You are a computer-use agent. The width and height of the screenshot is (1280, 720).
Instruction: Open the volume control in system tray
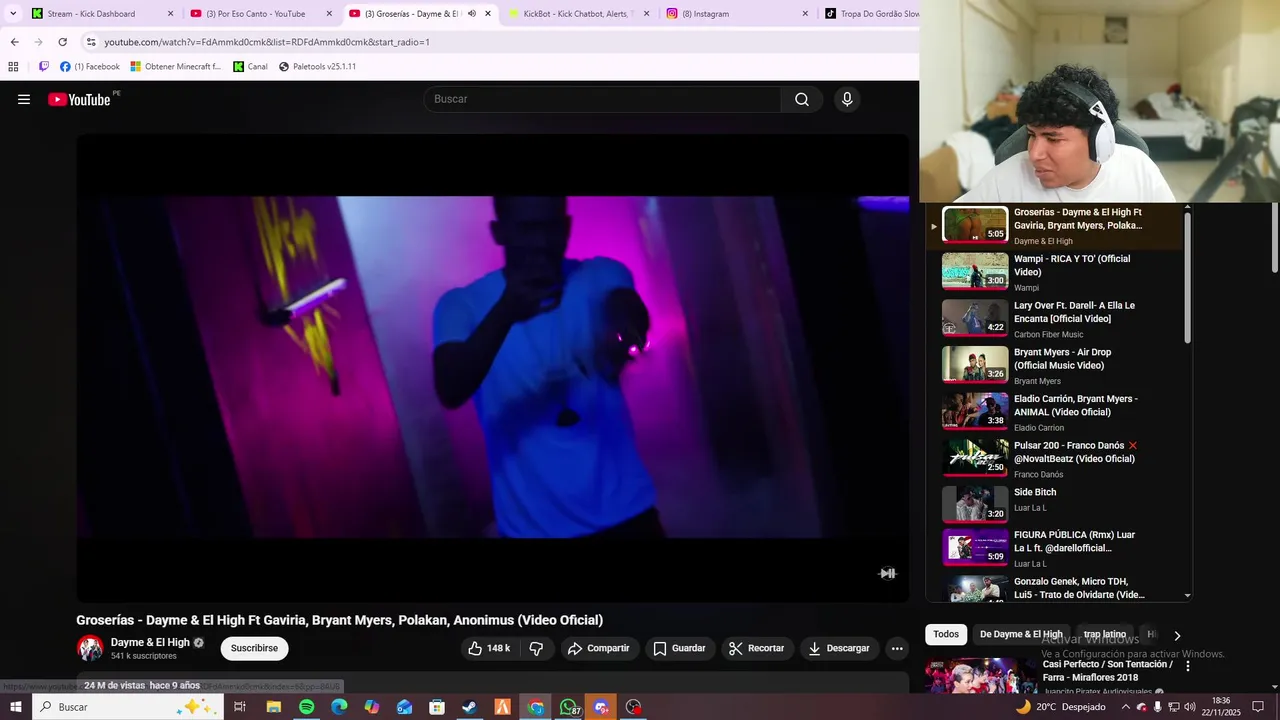click(1190, 707)
